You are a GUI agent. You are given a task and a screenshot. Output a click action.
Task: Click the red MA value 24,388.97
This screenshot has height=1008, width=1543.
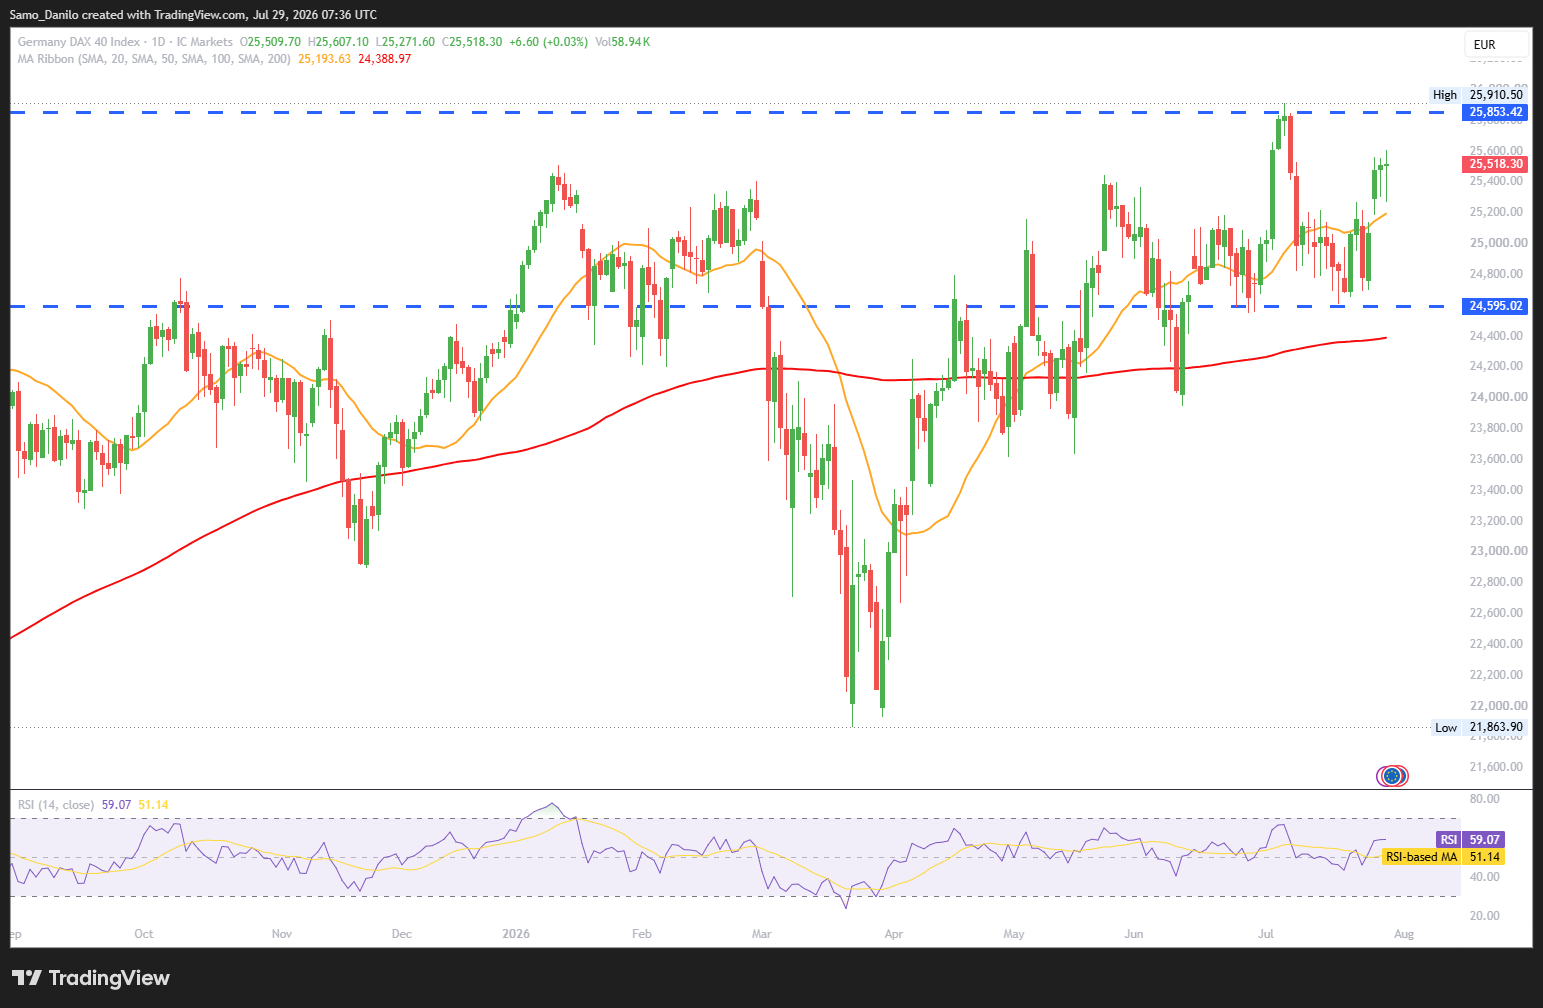coord(384,59)
